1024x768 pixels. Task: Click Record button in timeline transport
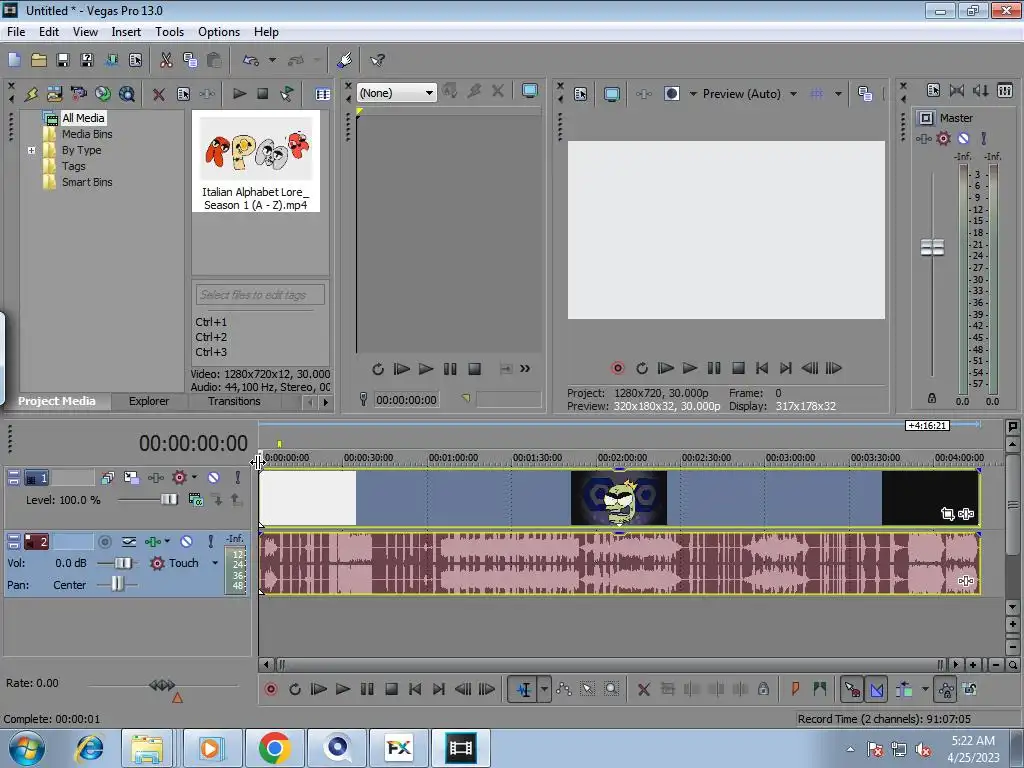coord(270,689)
